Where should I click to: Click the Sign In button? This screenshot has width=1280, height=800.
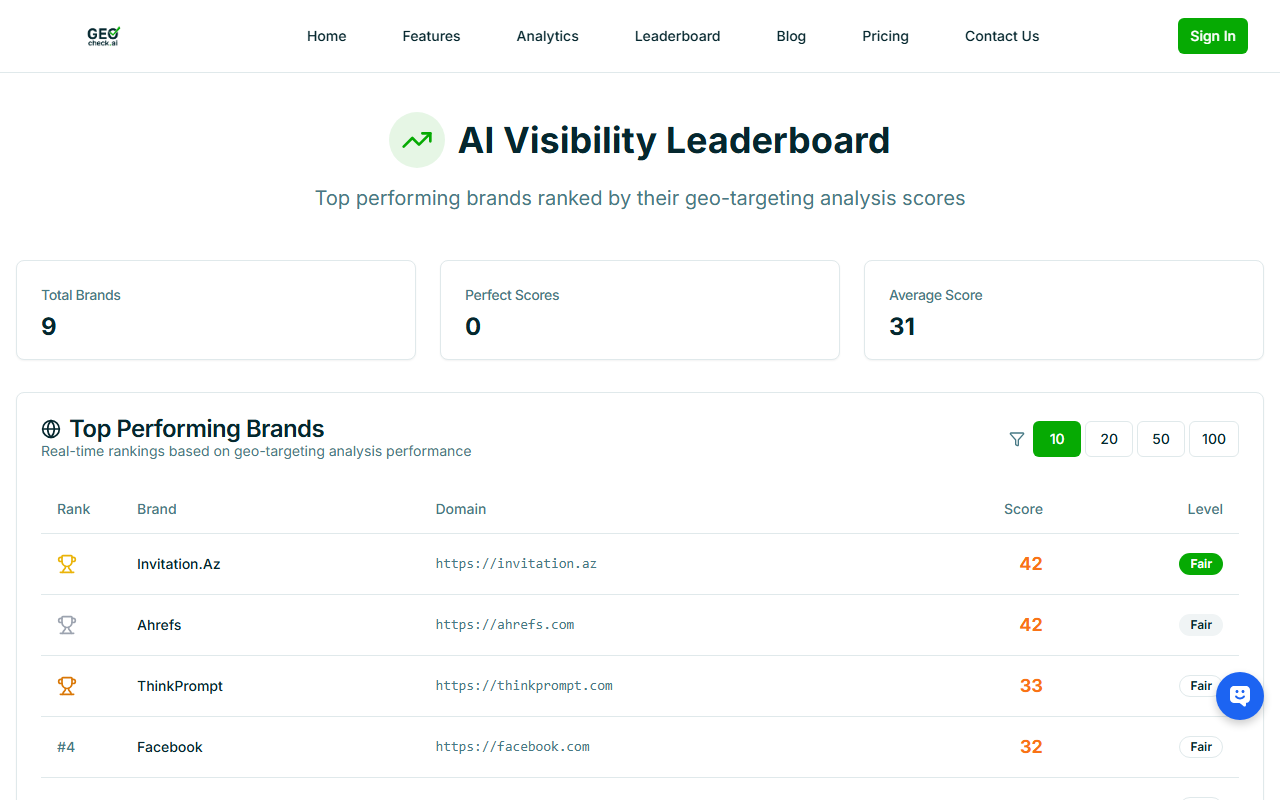[1213, 36]
